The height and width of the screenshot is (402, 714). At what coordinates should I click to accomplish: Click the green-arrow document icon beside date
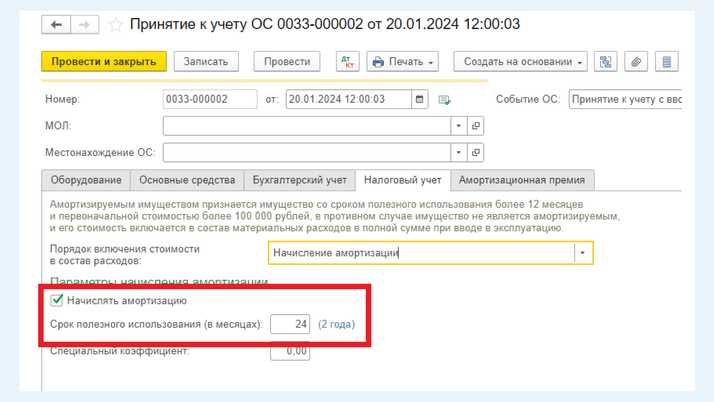444,100
